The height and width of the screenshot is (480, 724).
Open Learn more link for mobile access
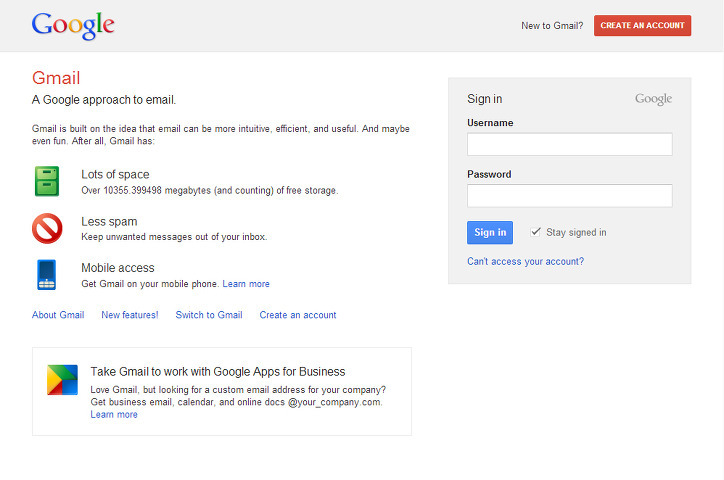[x=246, y=284]
